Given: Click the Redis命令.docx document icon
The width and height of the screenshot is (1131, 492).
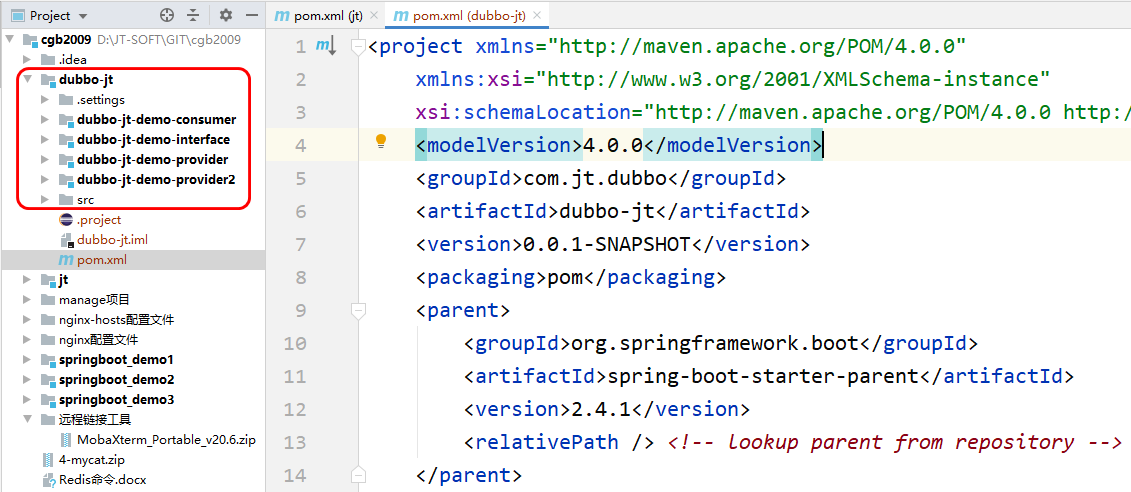Looking at the screenshot, I should [48, 479].
